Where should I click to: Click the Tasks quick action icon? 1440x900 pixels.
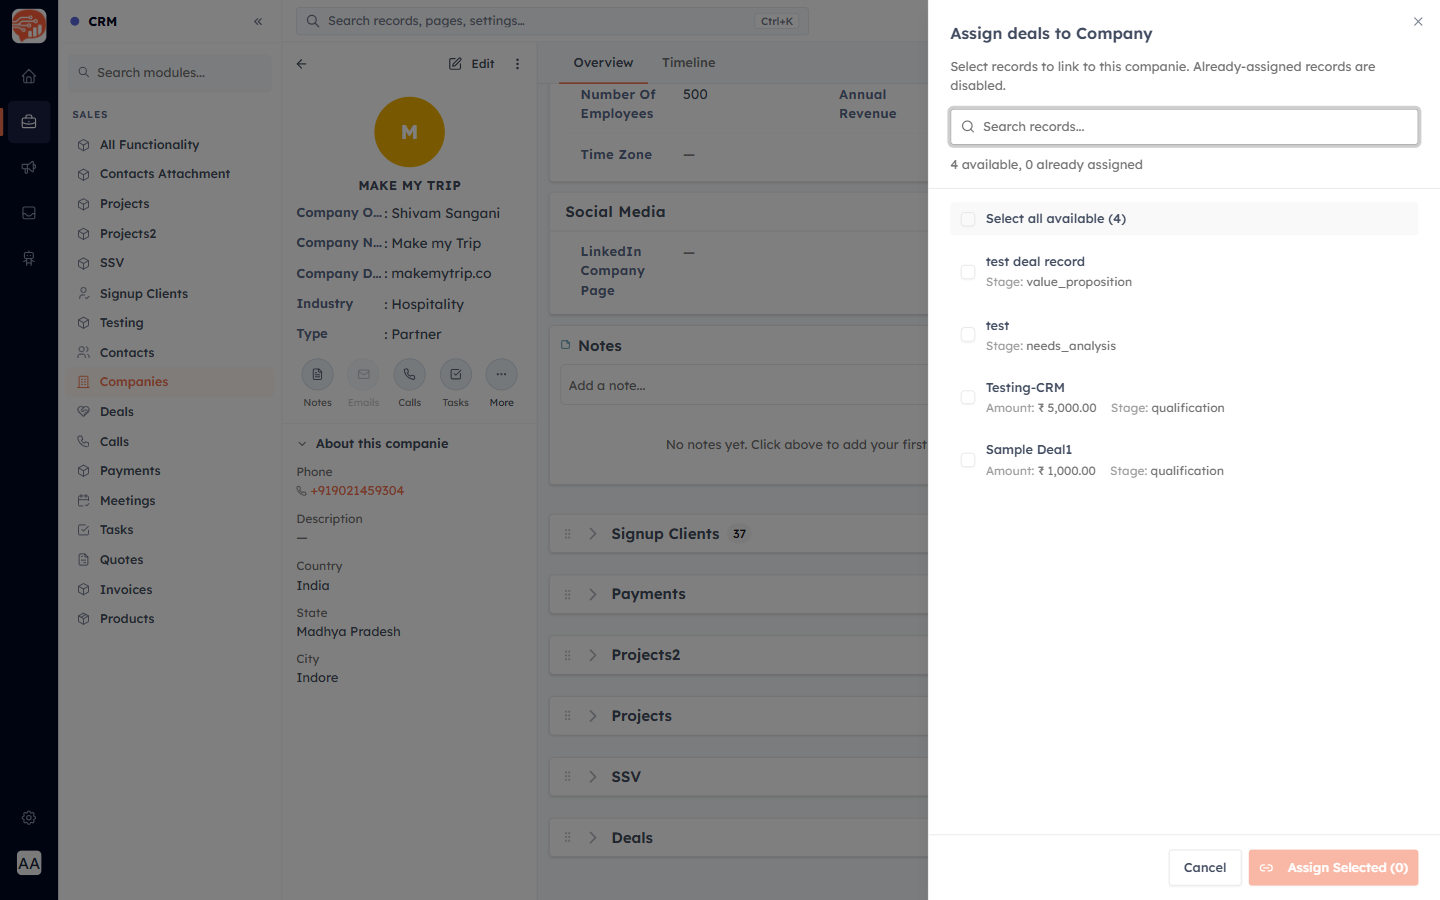tap(455, 374)
